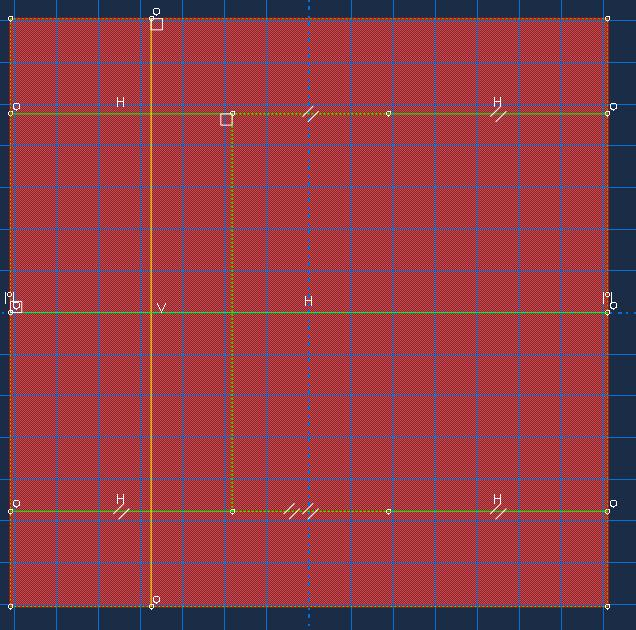Click coincident circle symbol near orange line bottom
Viewport: 636px width, 630px height.
tap(157, 600)
